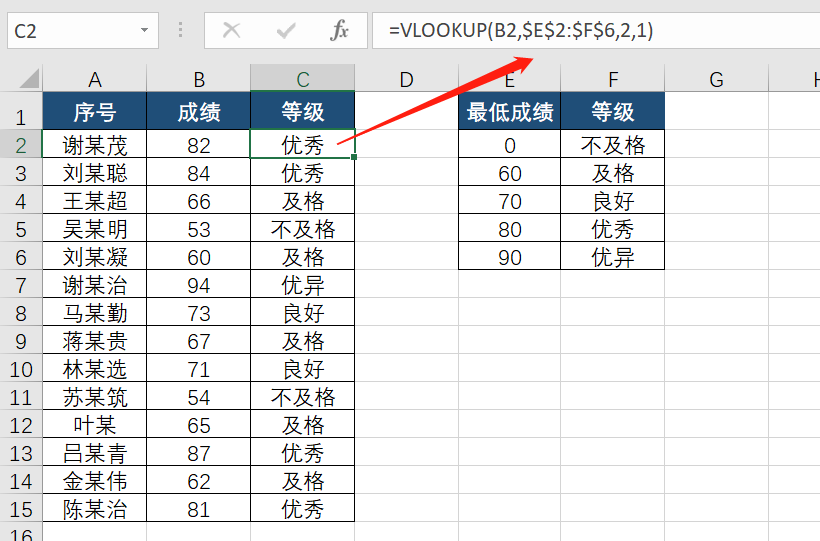
Task: Click the Enter checkmark formula bar icon
Action: [286, 31]
